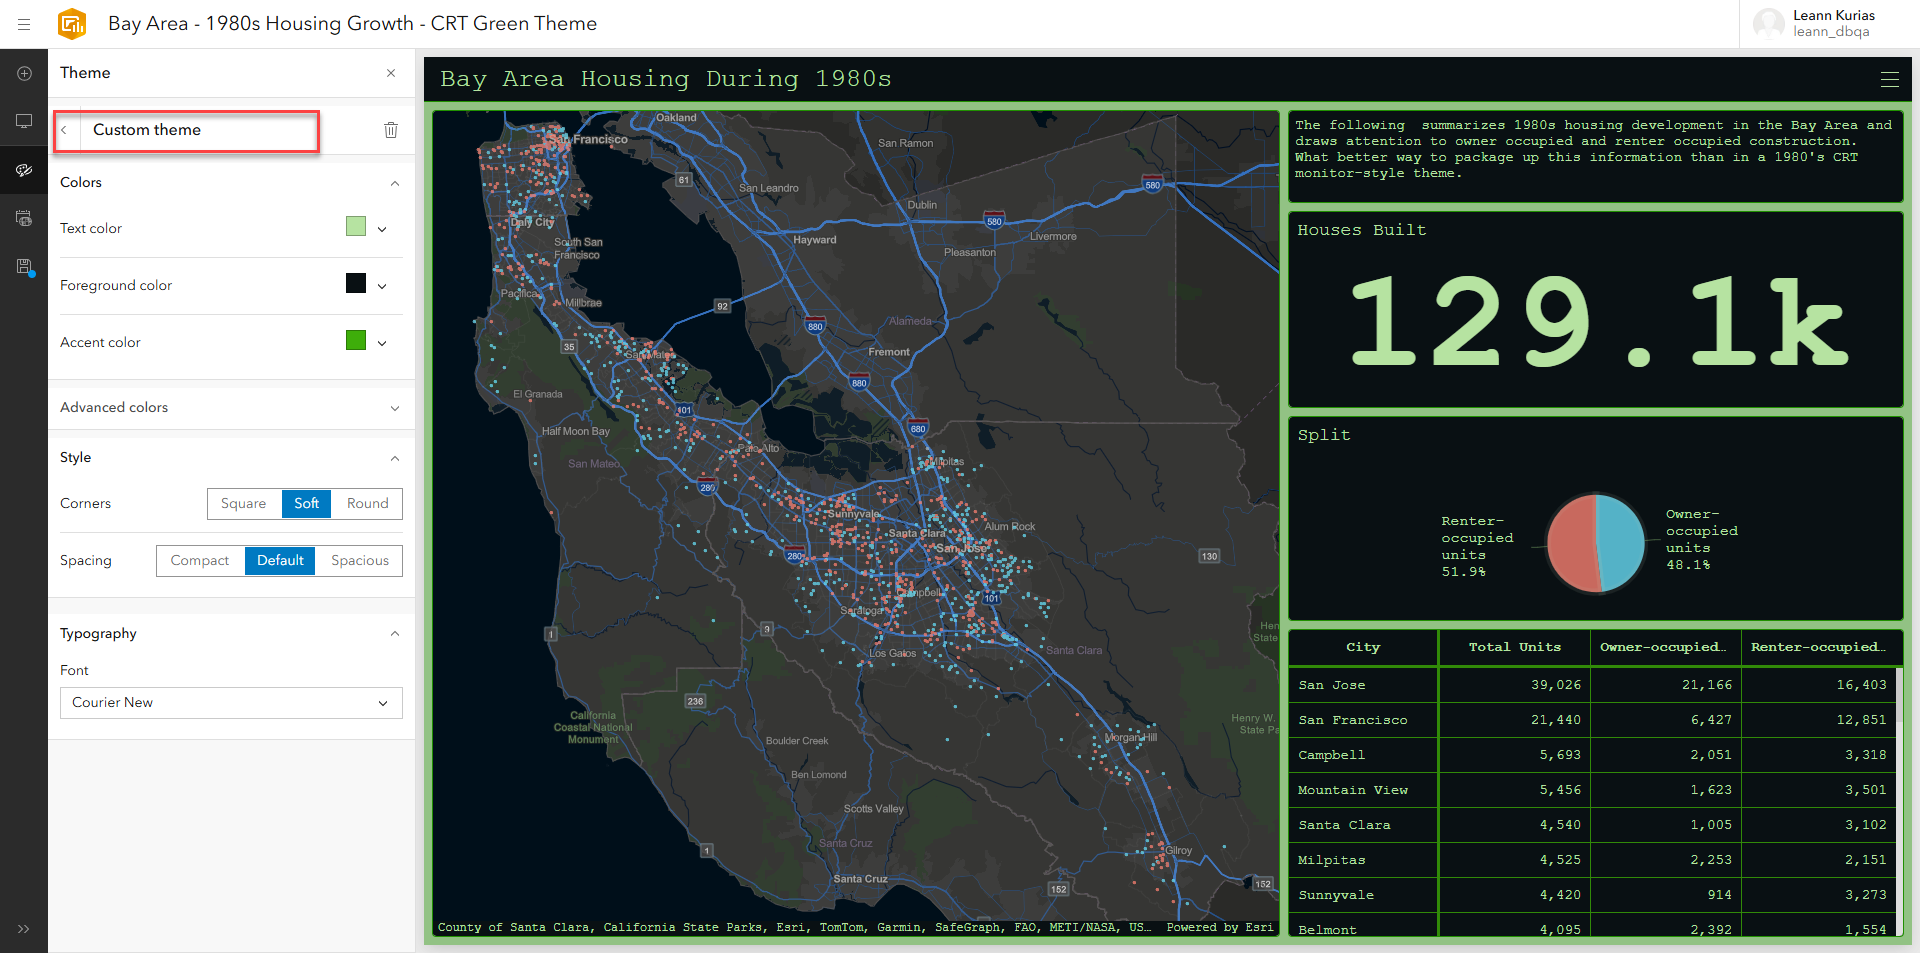
Task: Close the Theme panel
Action: [391, 73]
